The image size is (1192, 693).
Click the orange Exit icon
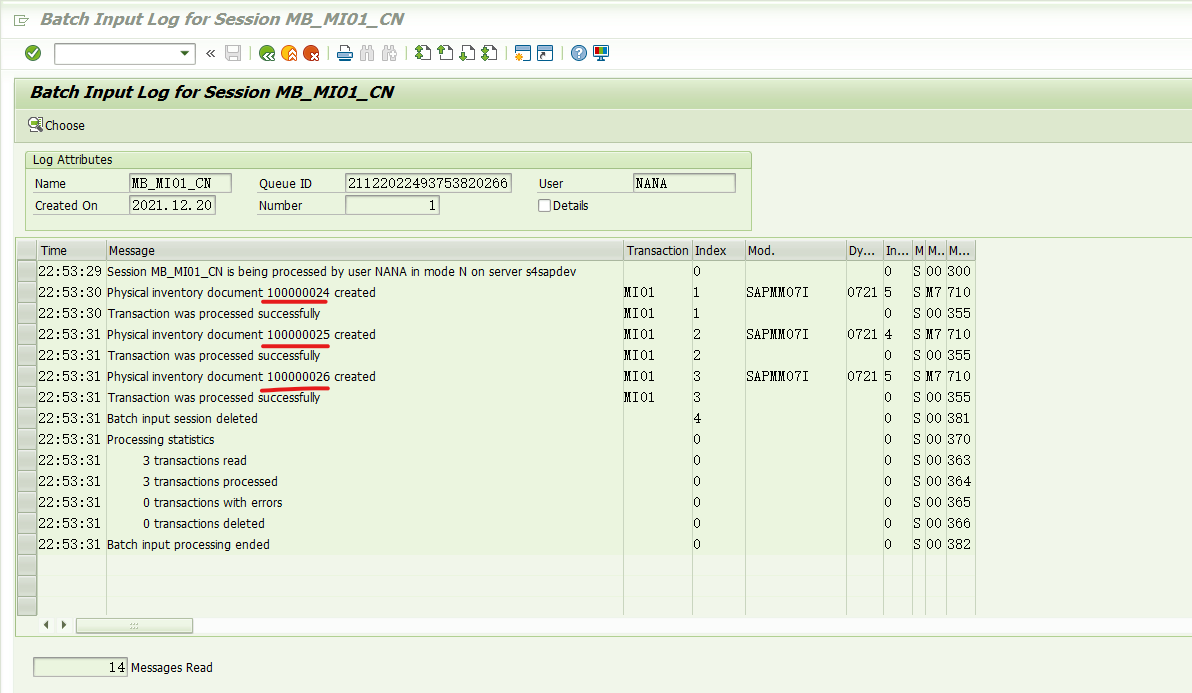pos(289,53)
